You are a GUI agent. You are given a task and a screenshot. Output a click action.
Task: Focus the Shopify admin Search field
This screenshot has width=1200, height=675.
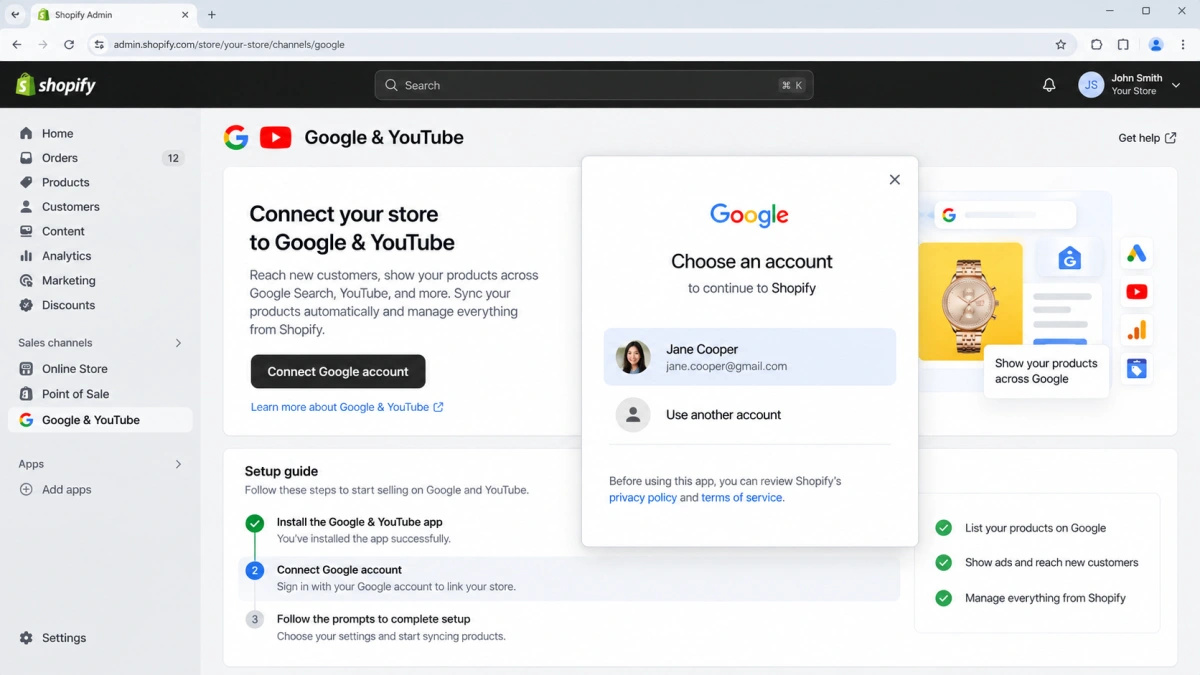point(594,85)
